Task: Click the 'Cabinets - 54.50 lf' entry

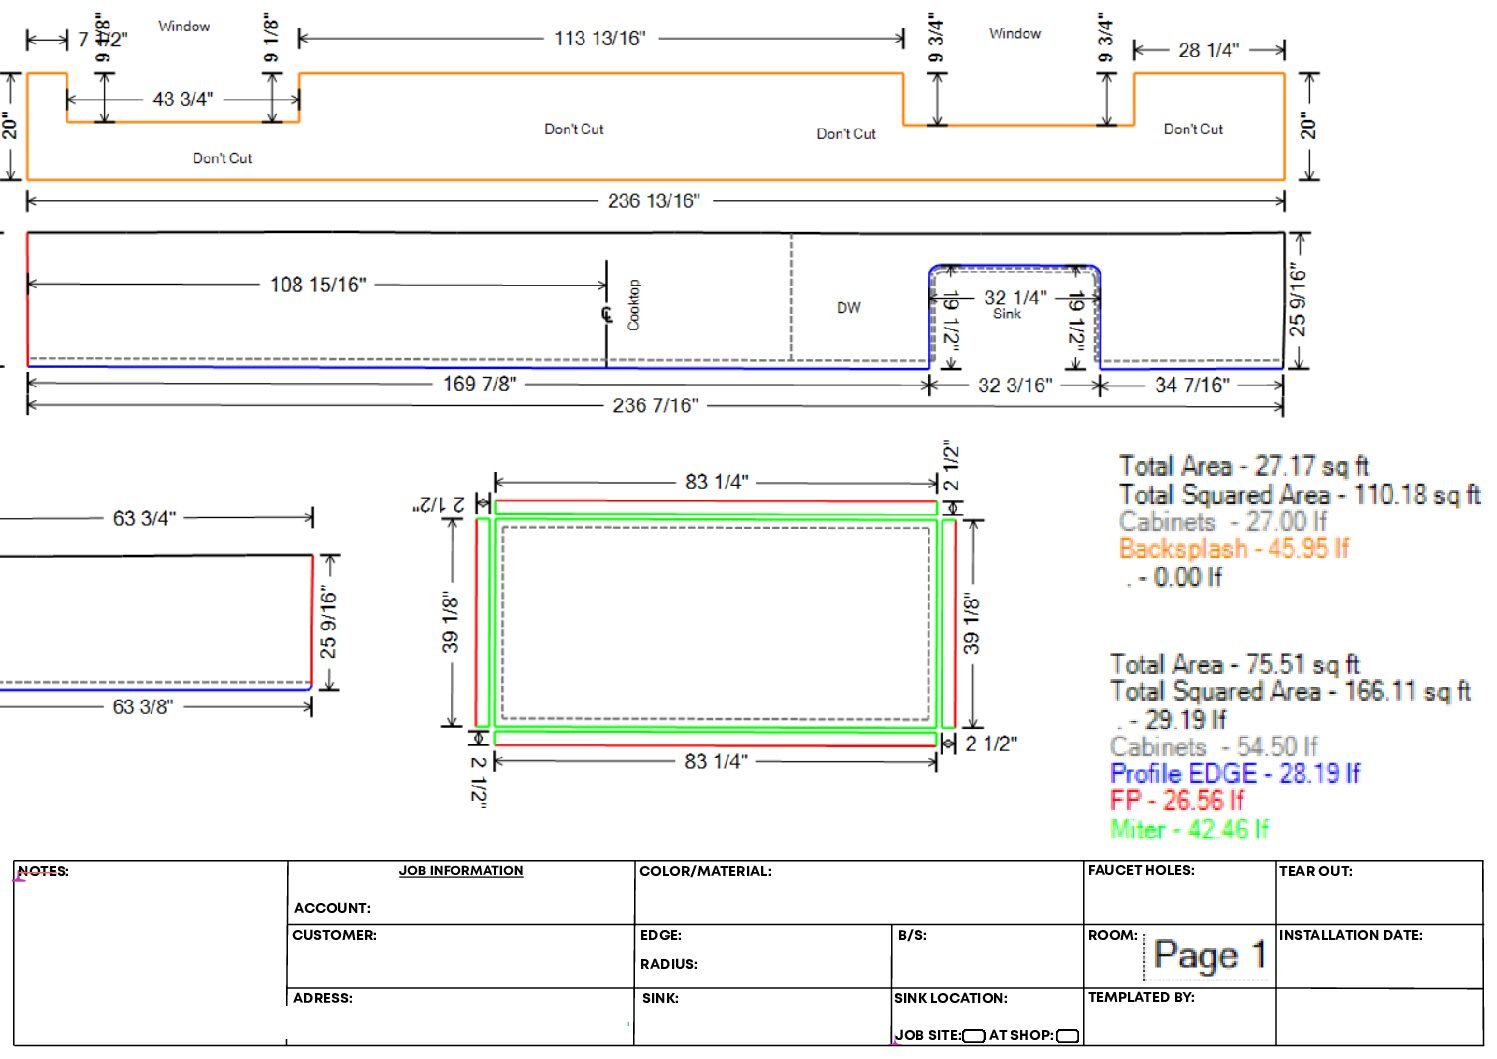Action: [1214, 746]
